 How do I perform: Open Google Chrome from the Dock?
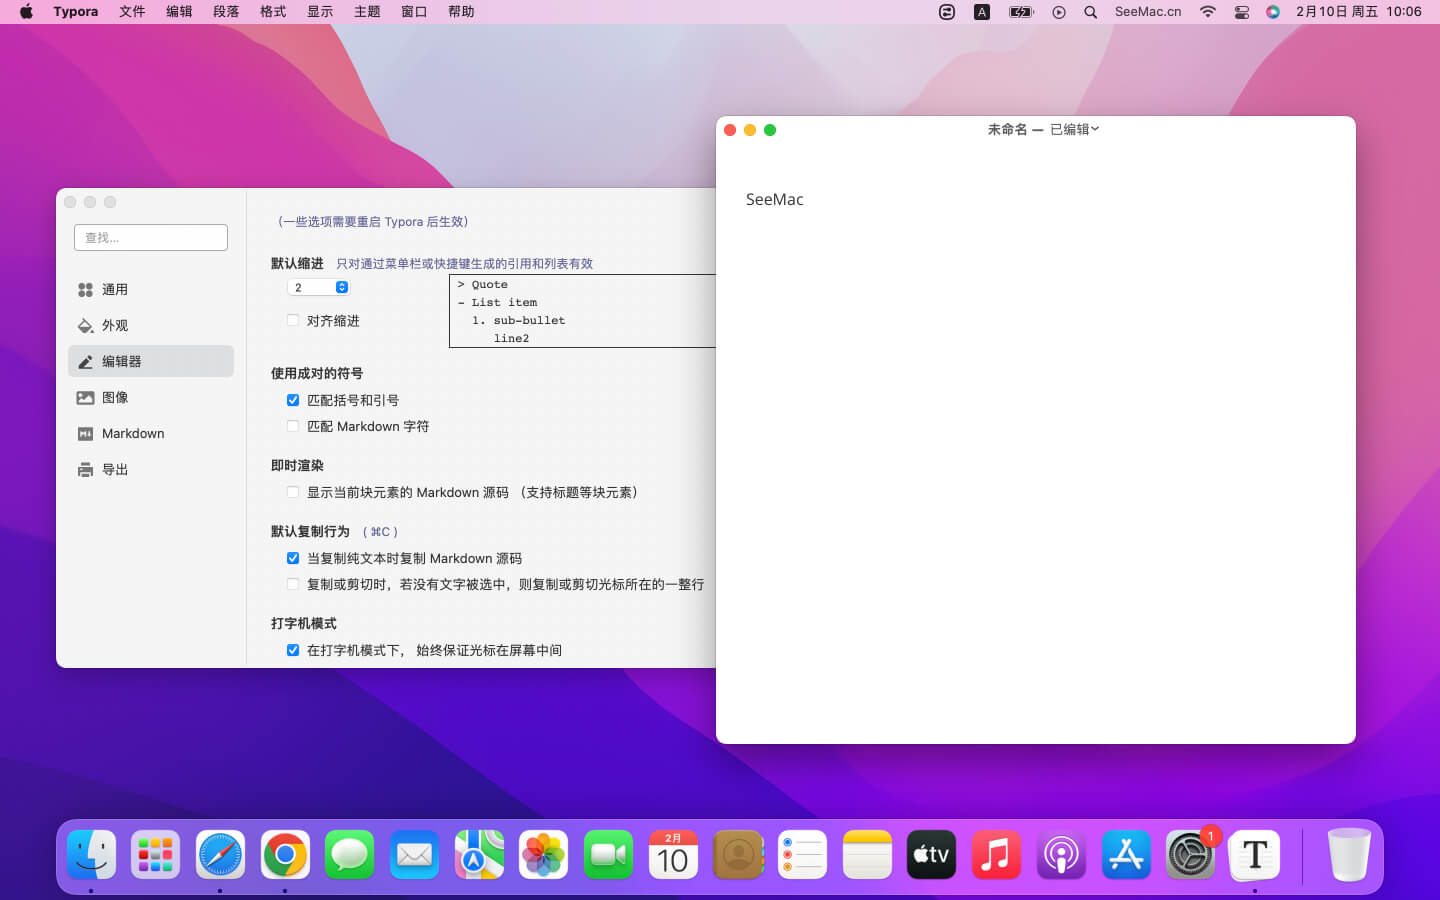click(x=285, y=855)
